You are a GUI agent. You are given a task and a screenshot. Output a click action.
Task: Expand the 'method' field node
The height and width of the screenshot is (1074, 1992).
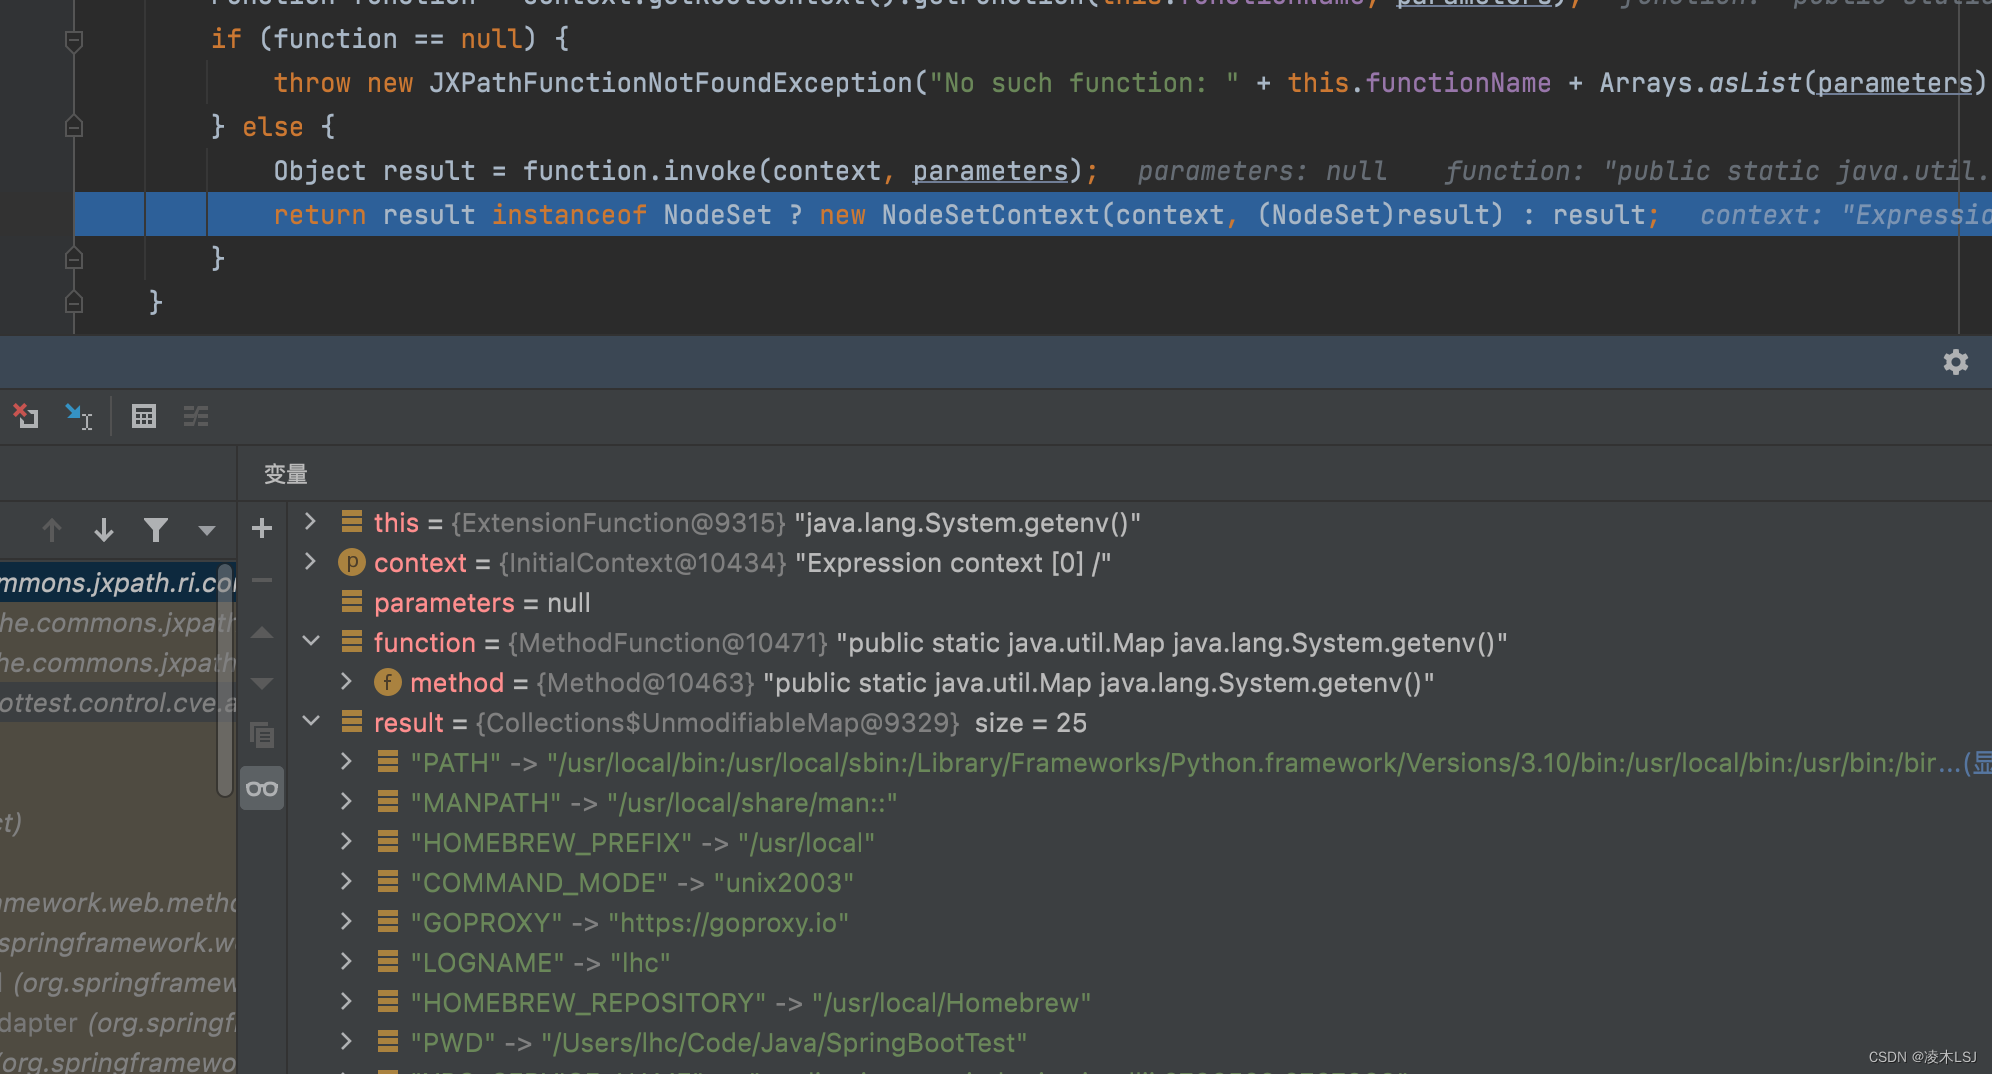346,681
